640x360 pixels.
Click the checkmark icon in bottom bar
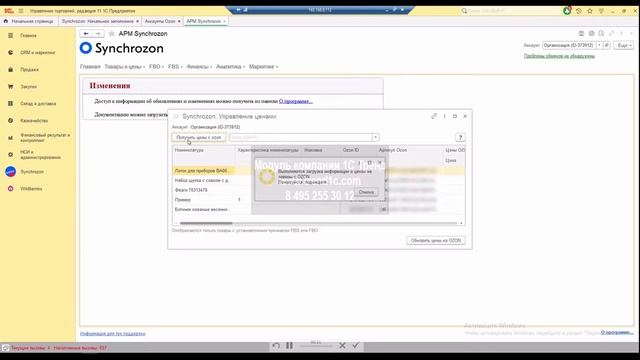coord(356,345)
